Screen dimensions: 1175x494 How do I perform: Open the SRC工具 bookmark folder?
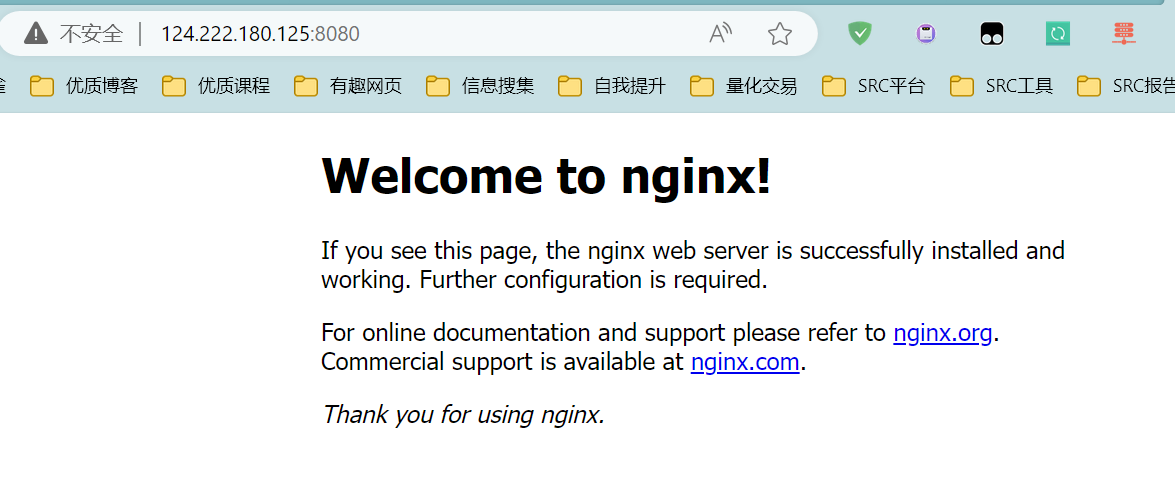(x=1001, y=86)
